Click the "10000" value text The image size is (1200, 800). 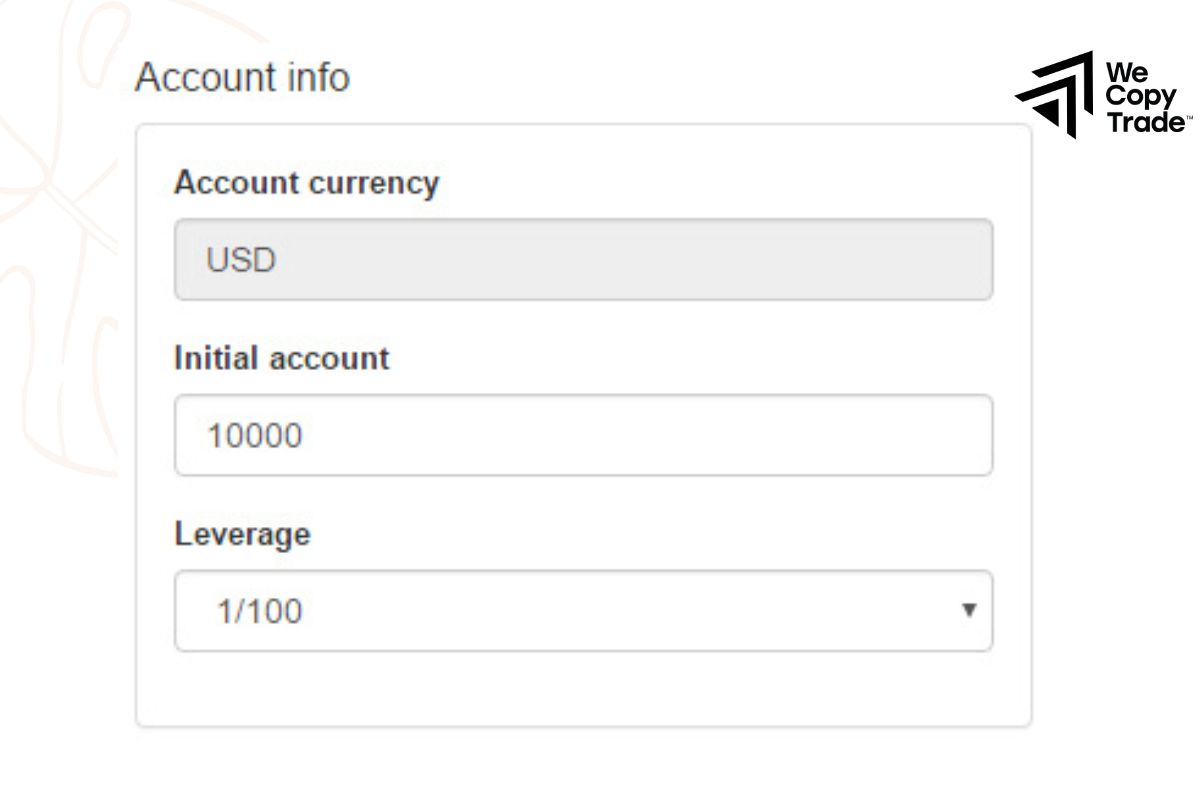point(254,436)
